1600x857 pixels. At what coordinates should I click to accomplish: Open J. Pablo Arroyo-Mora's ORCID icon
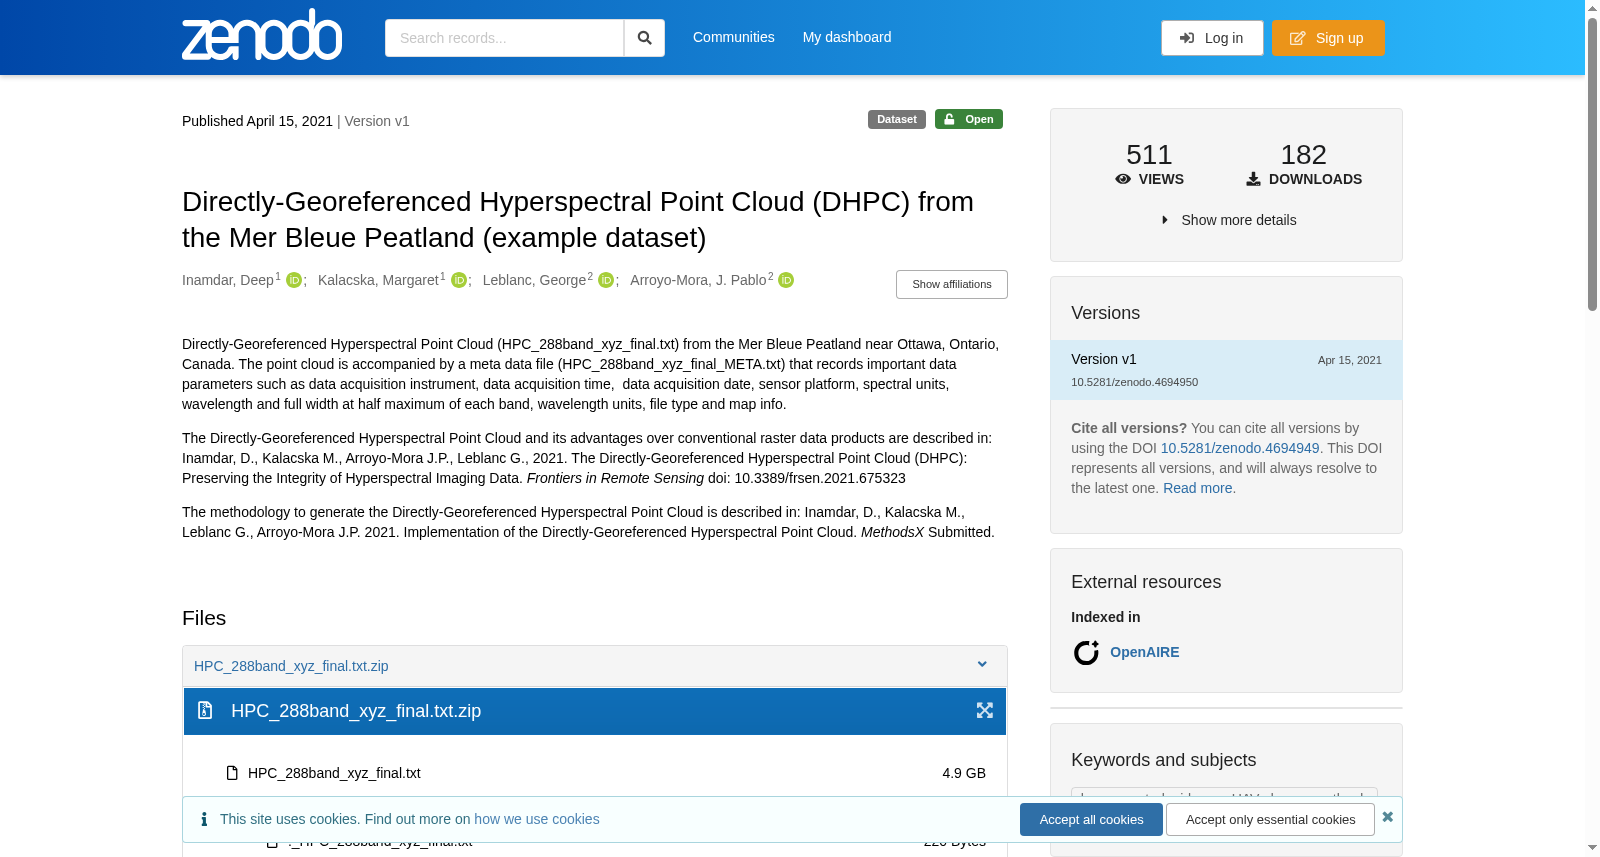[786, 280]
